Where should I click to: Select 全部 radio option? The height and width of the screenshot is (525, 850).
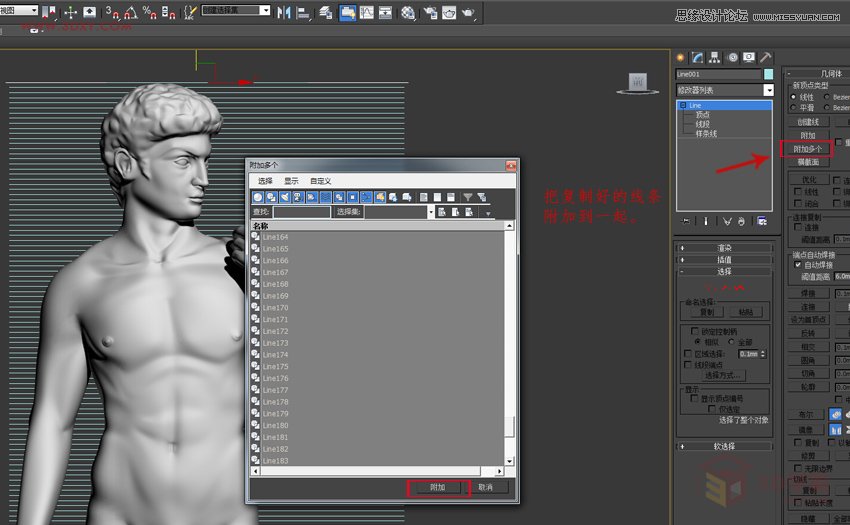[731, 342]
